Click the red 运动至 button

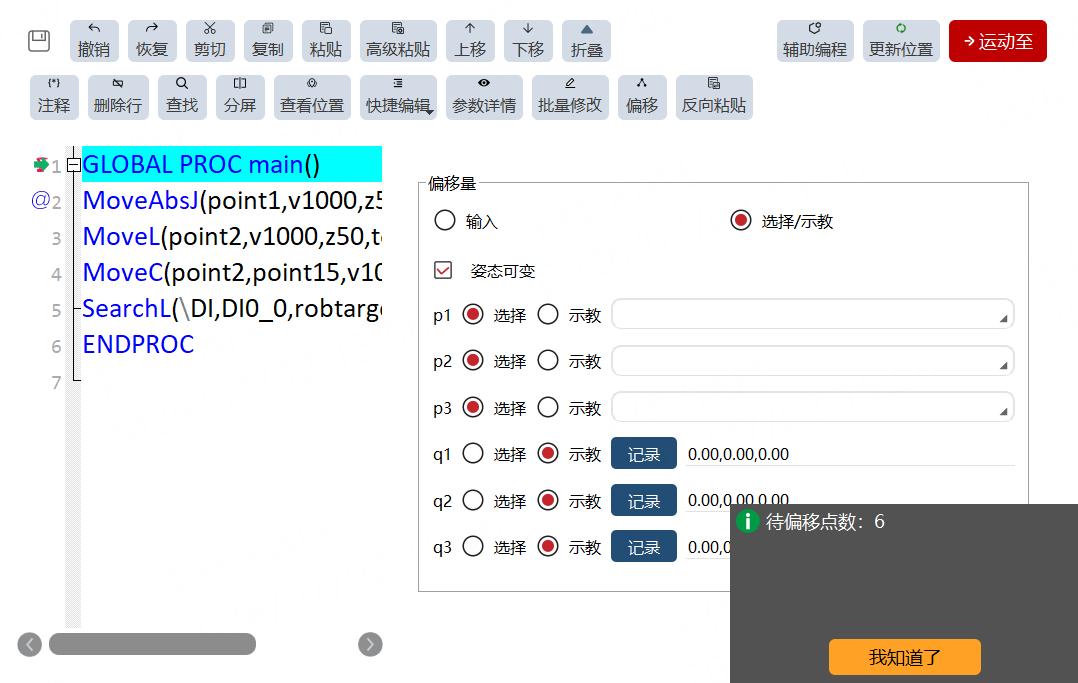point(998,41)
